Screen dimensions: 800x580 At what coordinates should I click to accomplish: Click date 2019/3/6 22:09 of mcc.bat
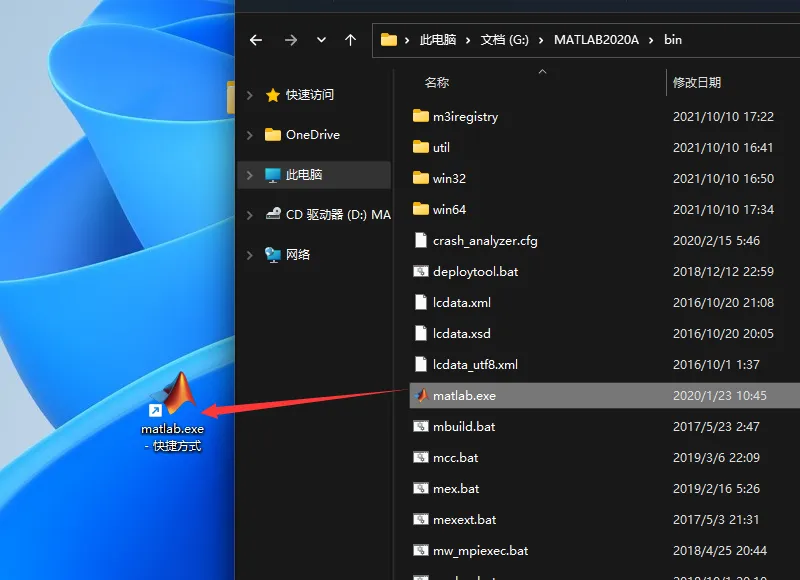click(716, 458)
